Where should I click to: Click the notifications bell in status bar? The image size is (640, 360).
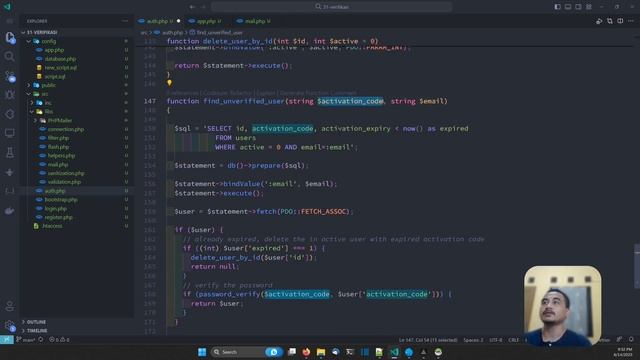(631, 340)
